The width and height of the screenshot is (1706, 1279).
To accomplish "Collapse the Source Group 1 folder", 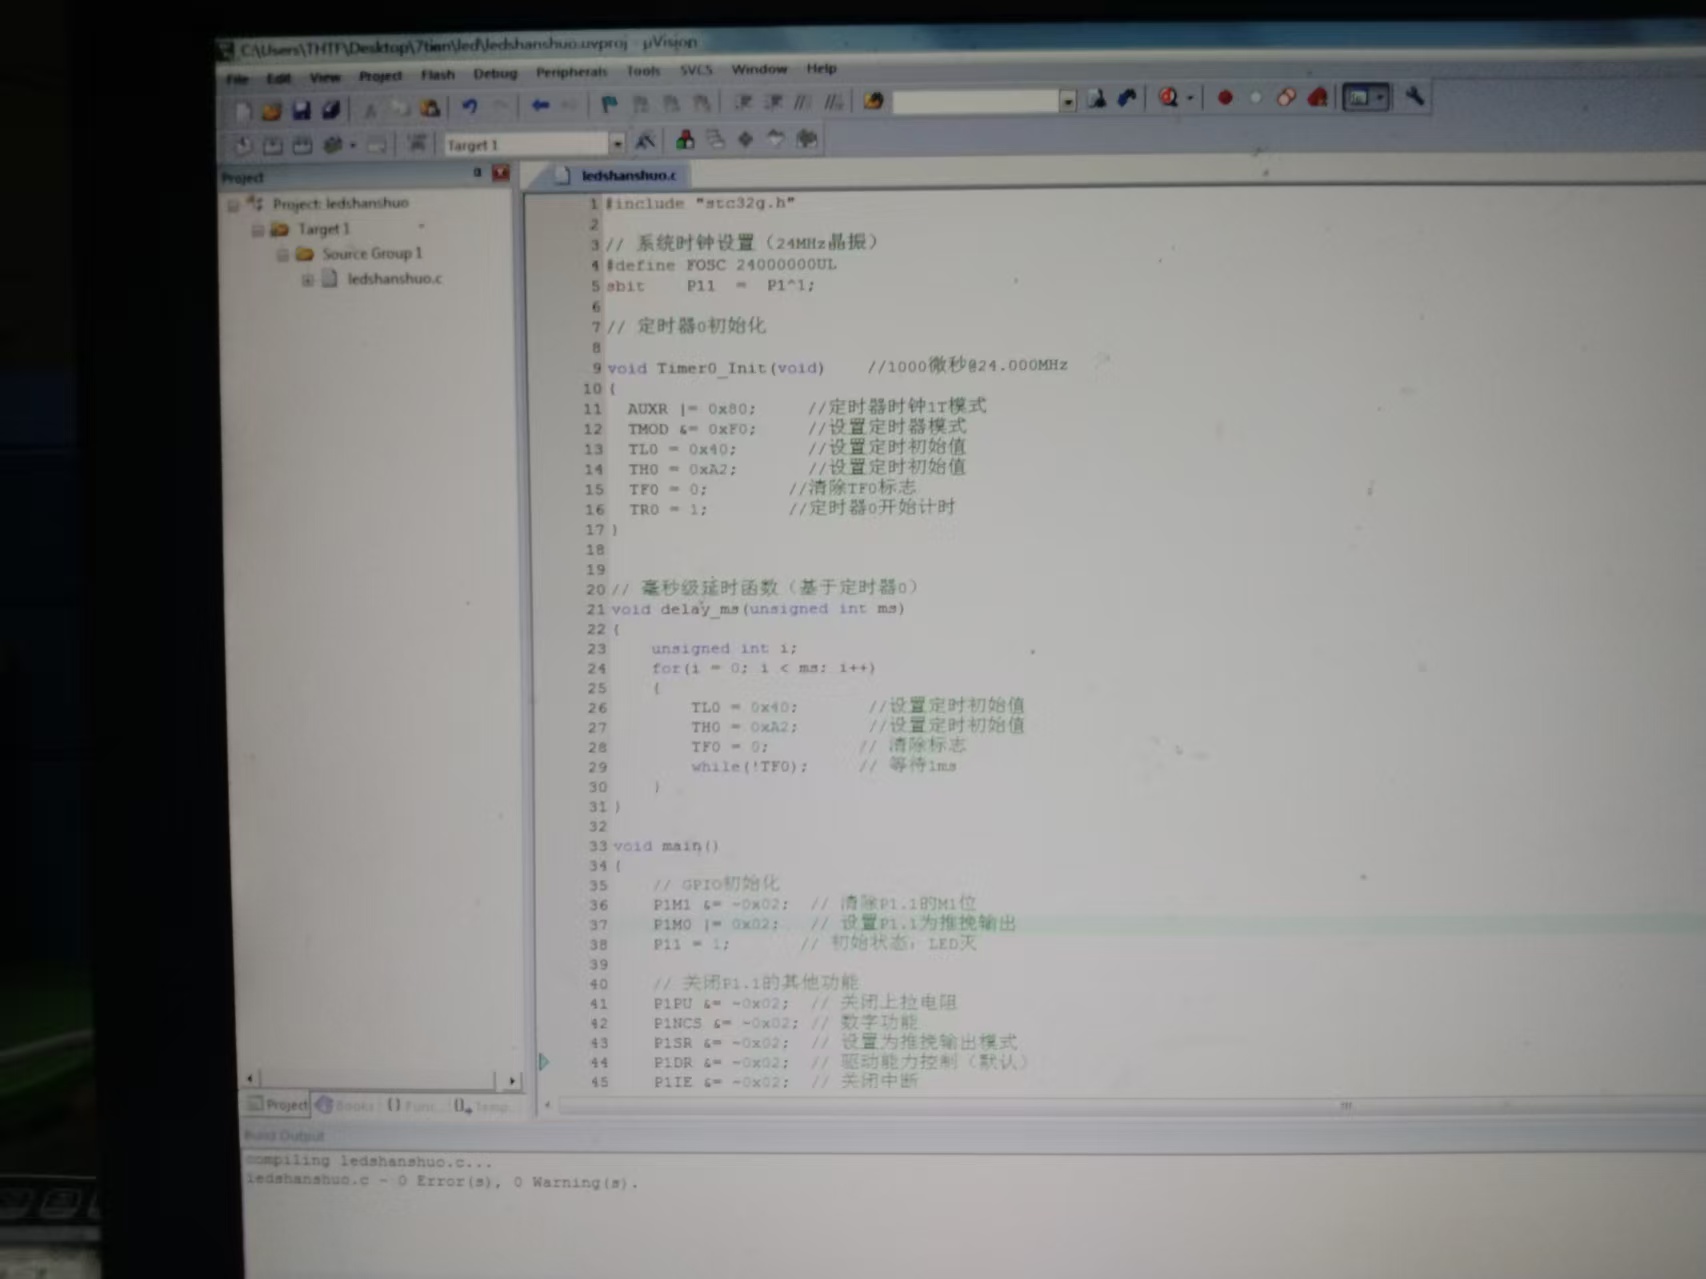I will [x=282, y=255].
